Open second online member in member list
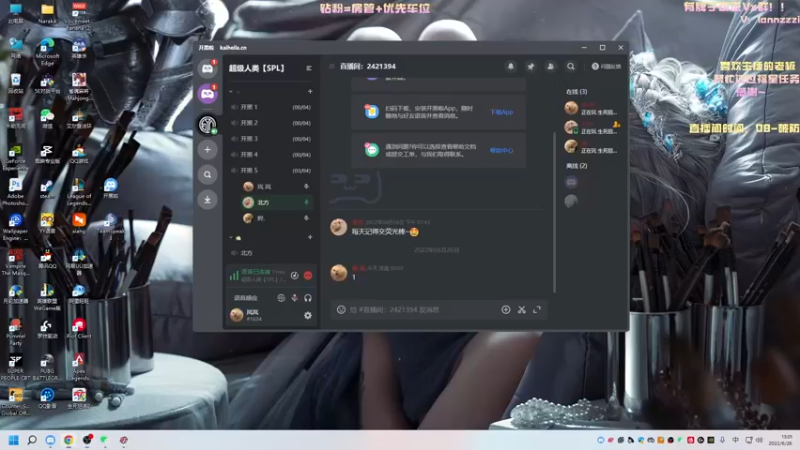The image size is (800, 450). click(x=592, y=128)
